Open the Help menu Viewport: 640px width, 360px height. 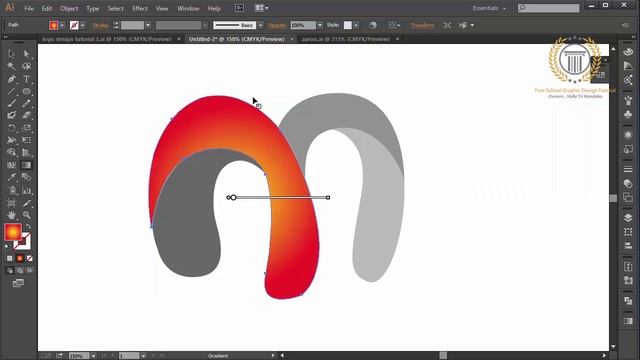click(214, 8)
